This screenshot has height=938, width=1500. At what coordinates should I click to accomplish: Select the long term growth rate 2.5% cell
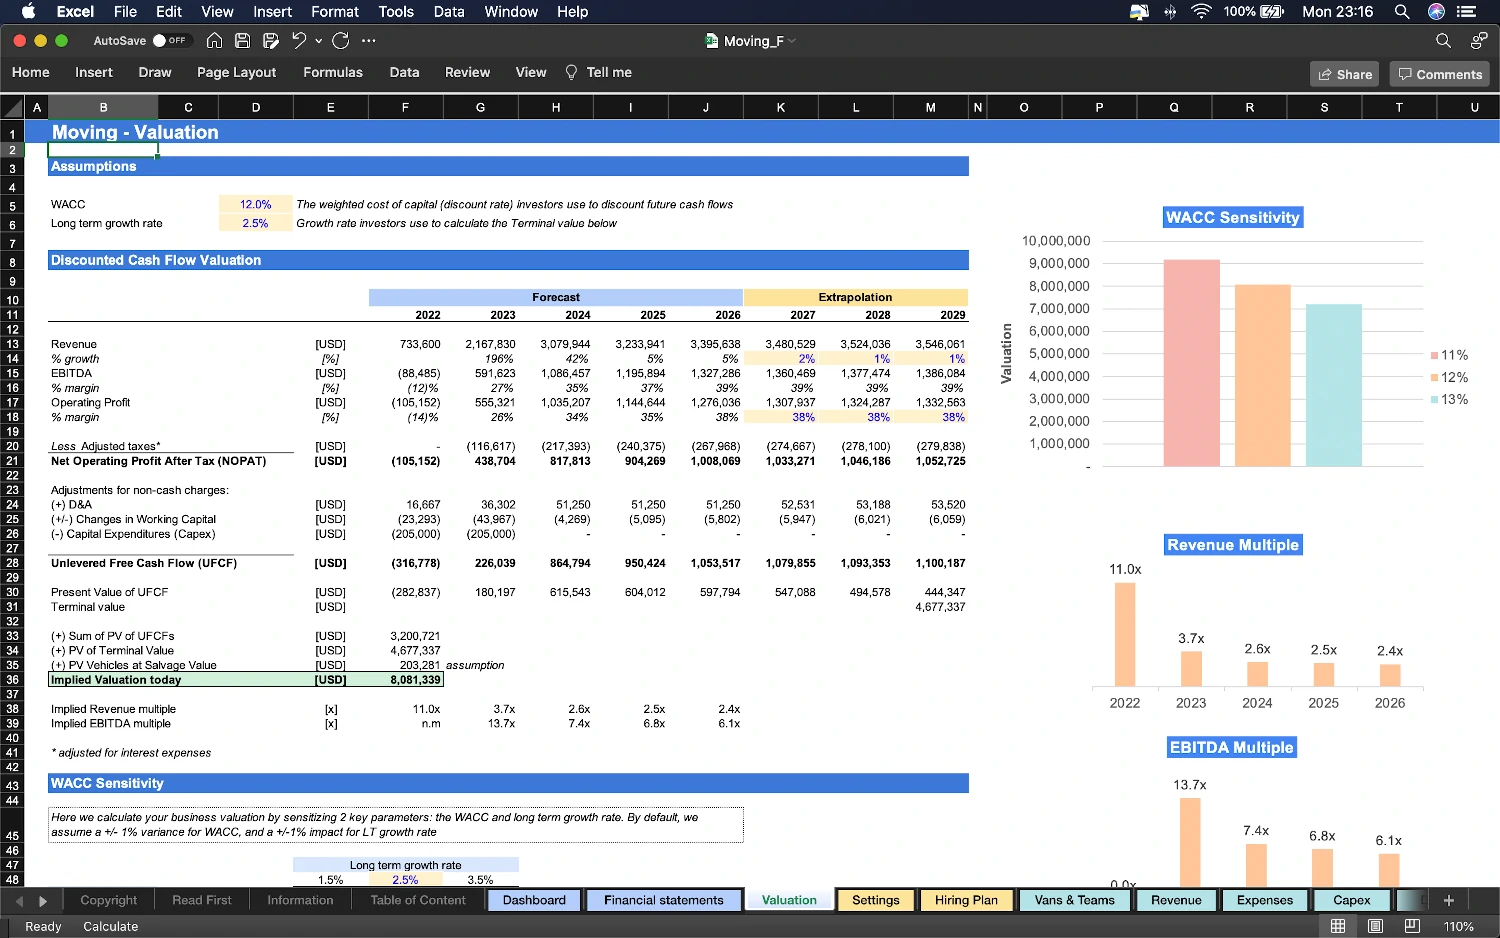click(x=256, y=224)
